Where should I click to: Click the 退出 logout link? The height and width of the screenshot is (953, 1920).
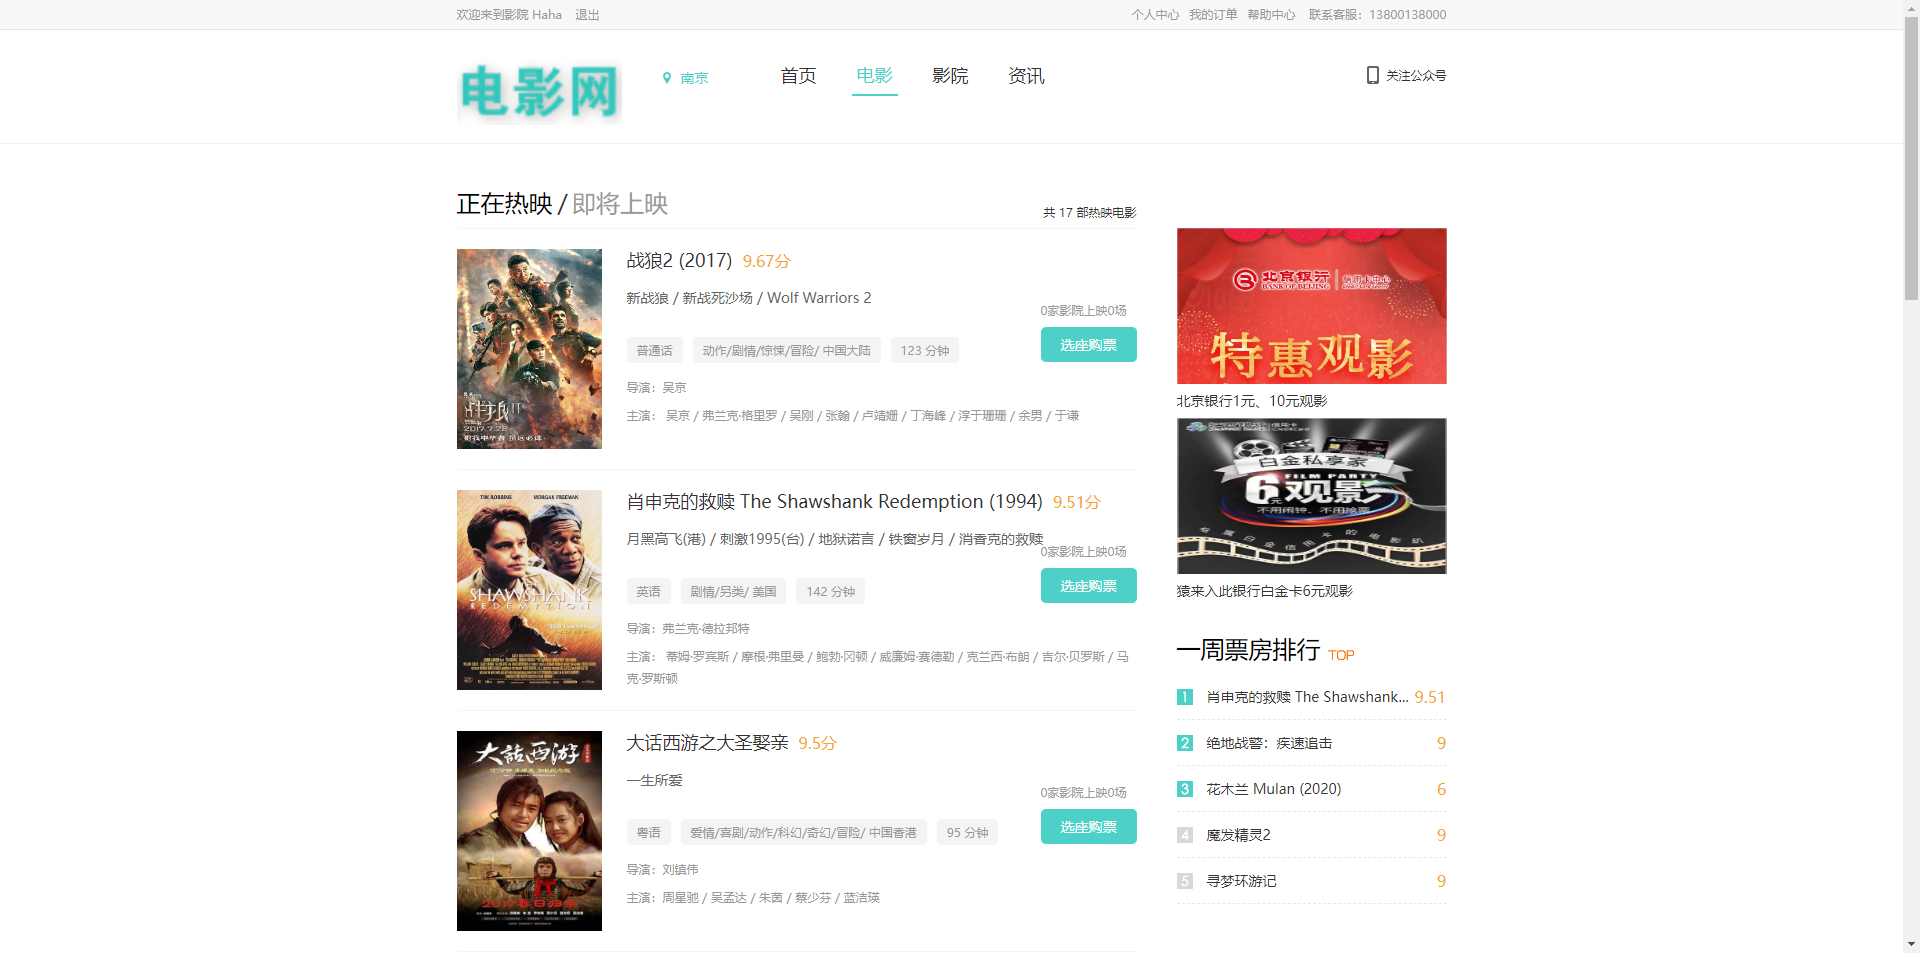pos(587,15)
